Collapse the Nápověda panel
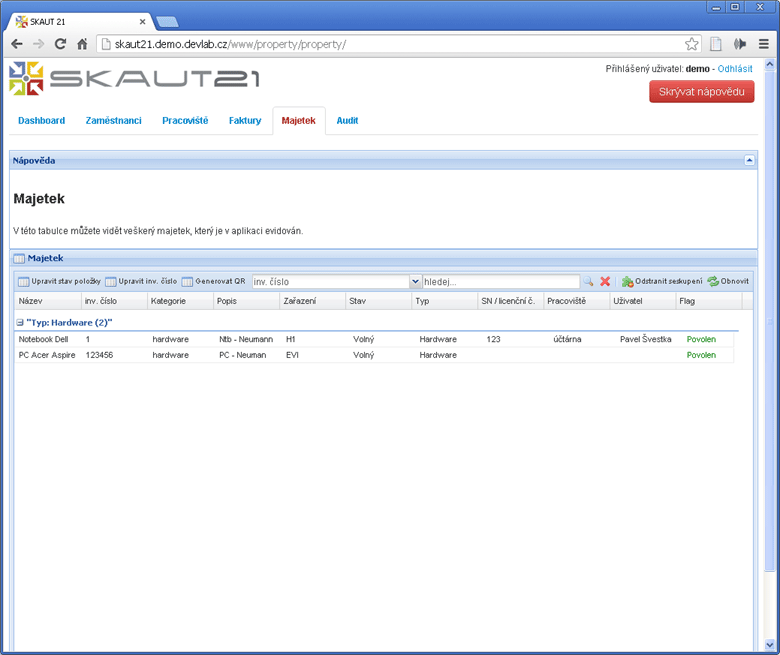This screenshot has height=655, width=780. pos(749,160)
